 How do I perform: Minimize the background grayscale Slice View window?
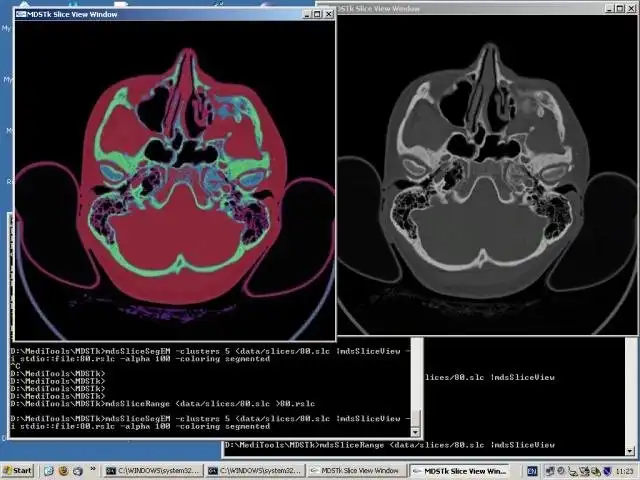click(x=609, y=8)
